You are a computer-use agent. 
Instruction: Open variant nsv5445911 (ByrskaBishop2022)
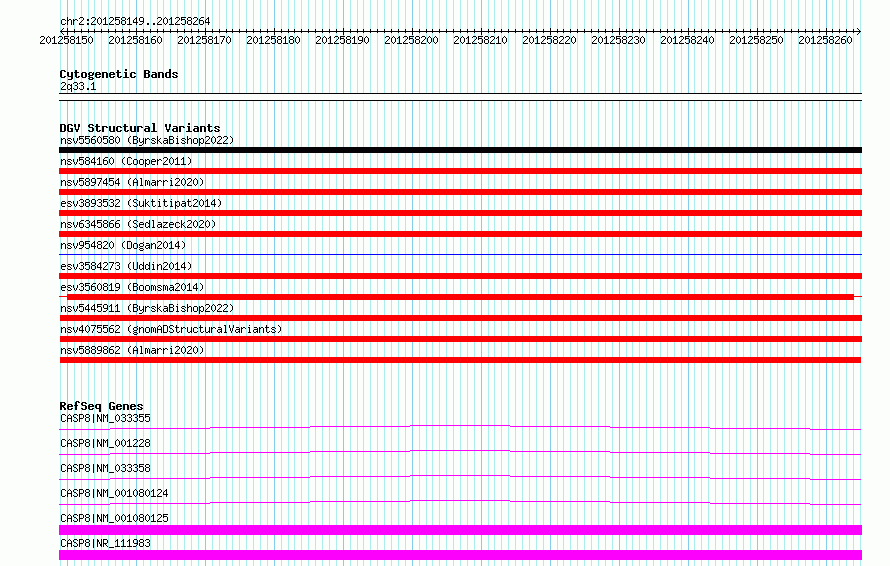pos(146,308)
